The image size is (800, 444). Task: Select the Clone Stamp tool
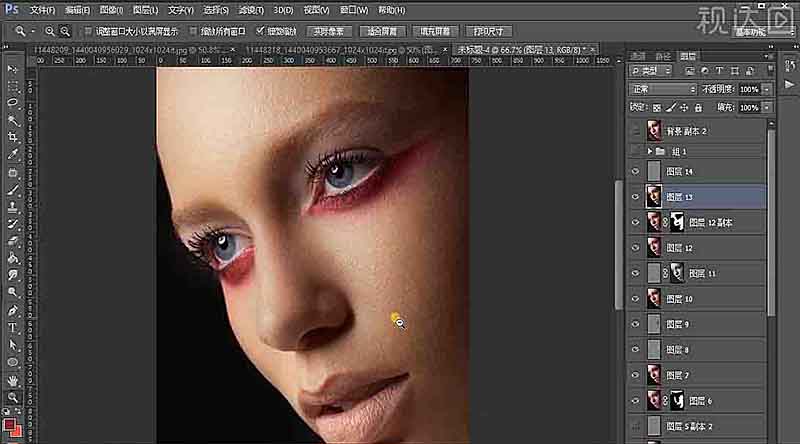pos(13,207)
